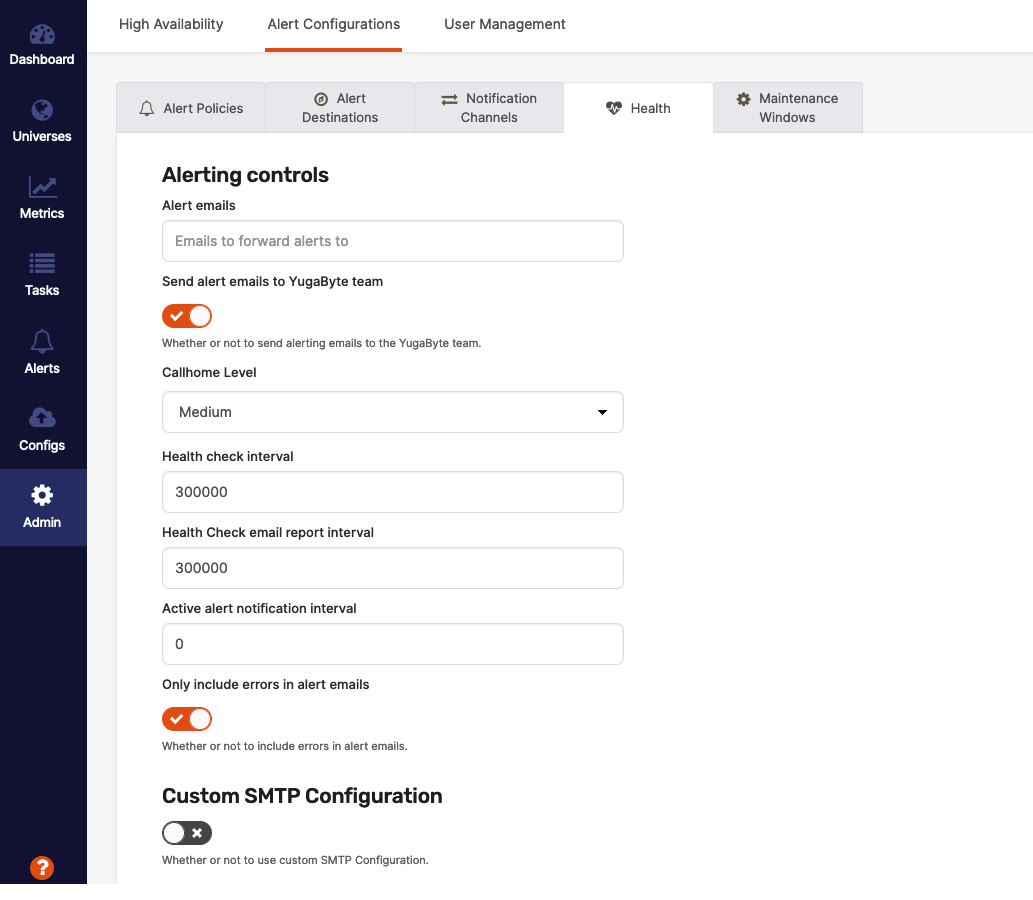Go to the High Availability section
Viewport: 1033px width, 900px height.
tap(171, 24)
